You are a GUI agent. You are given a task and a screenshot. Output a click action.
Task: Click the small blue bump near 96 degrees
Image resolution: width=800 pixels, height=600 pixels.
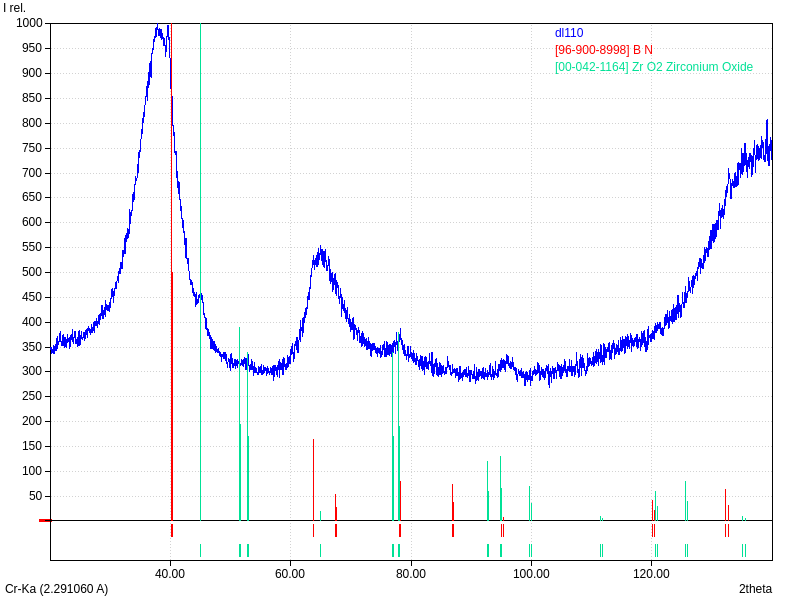(507, 360)
